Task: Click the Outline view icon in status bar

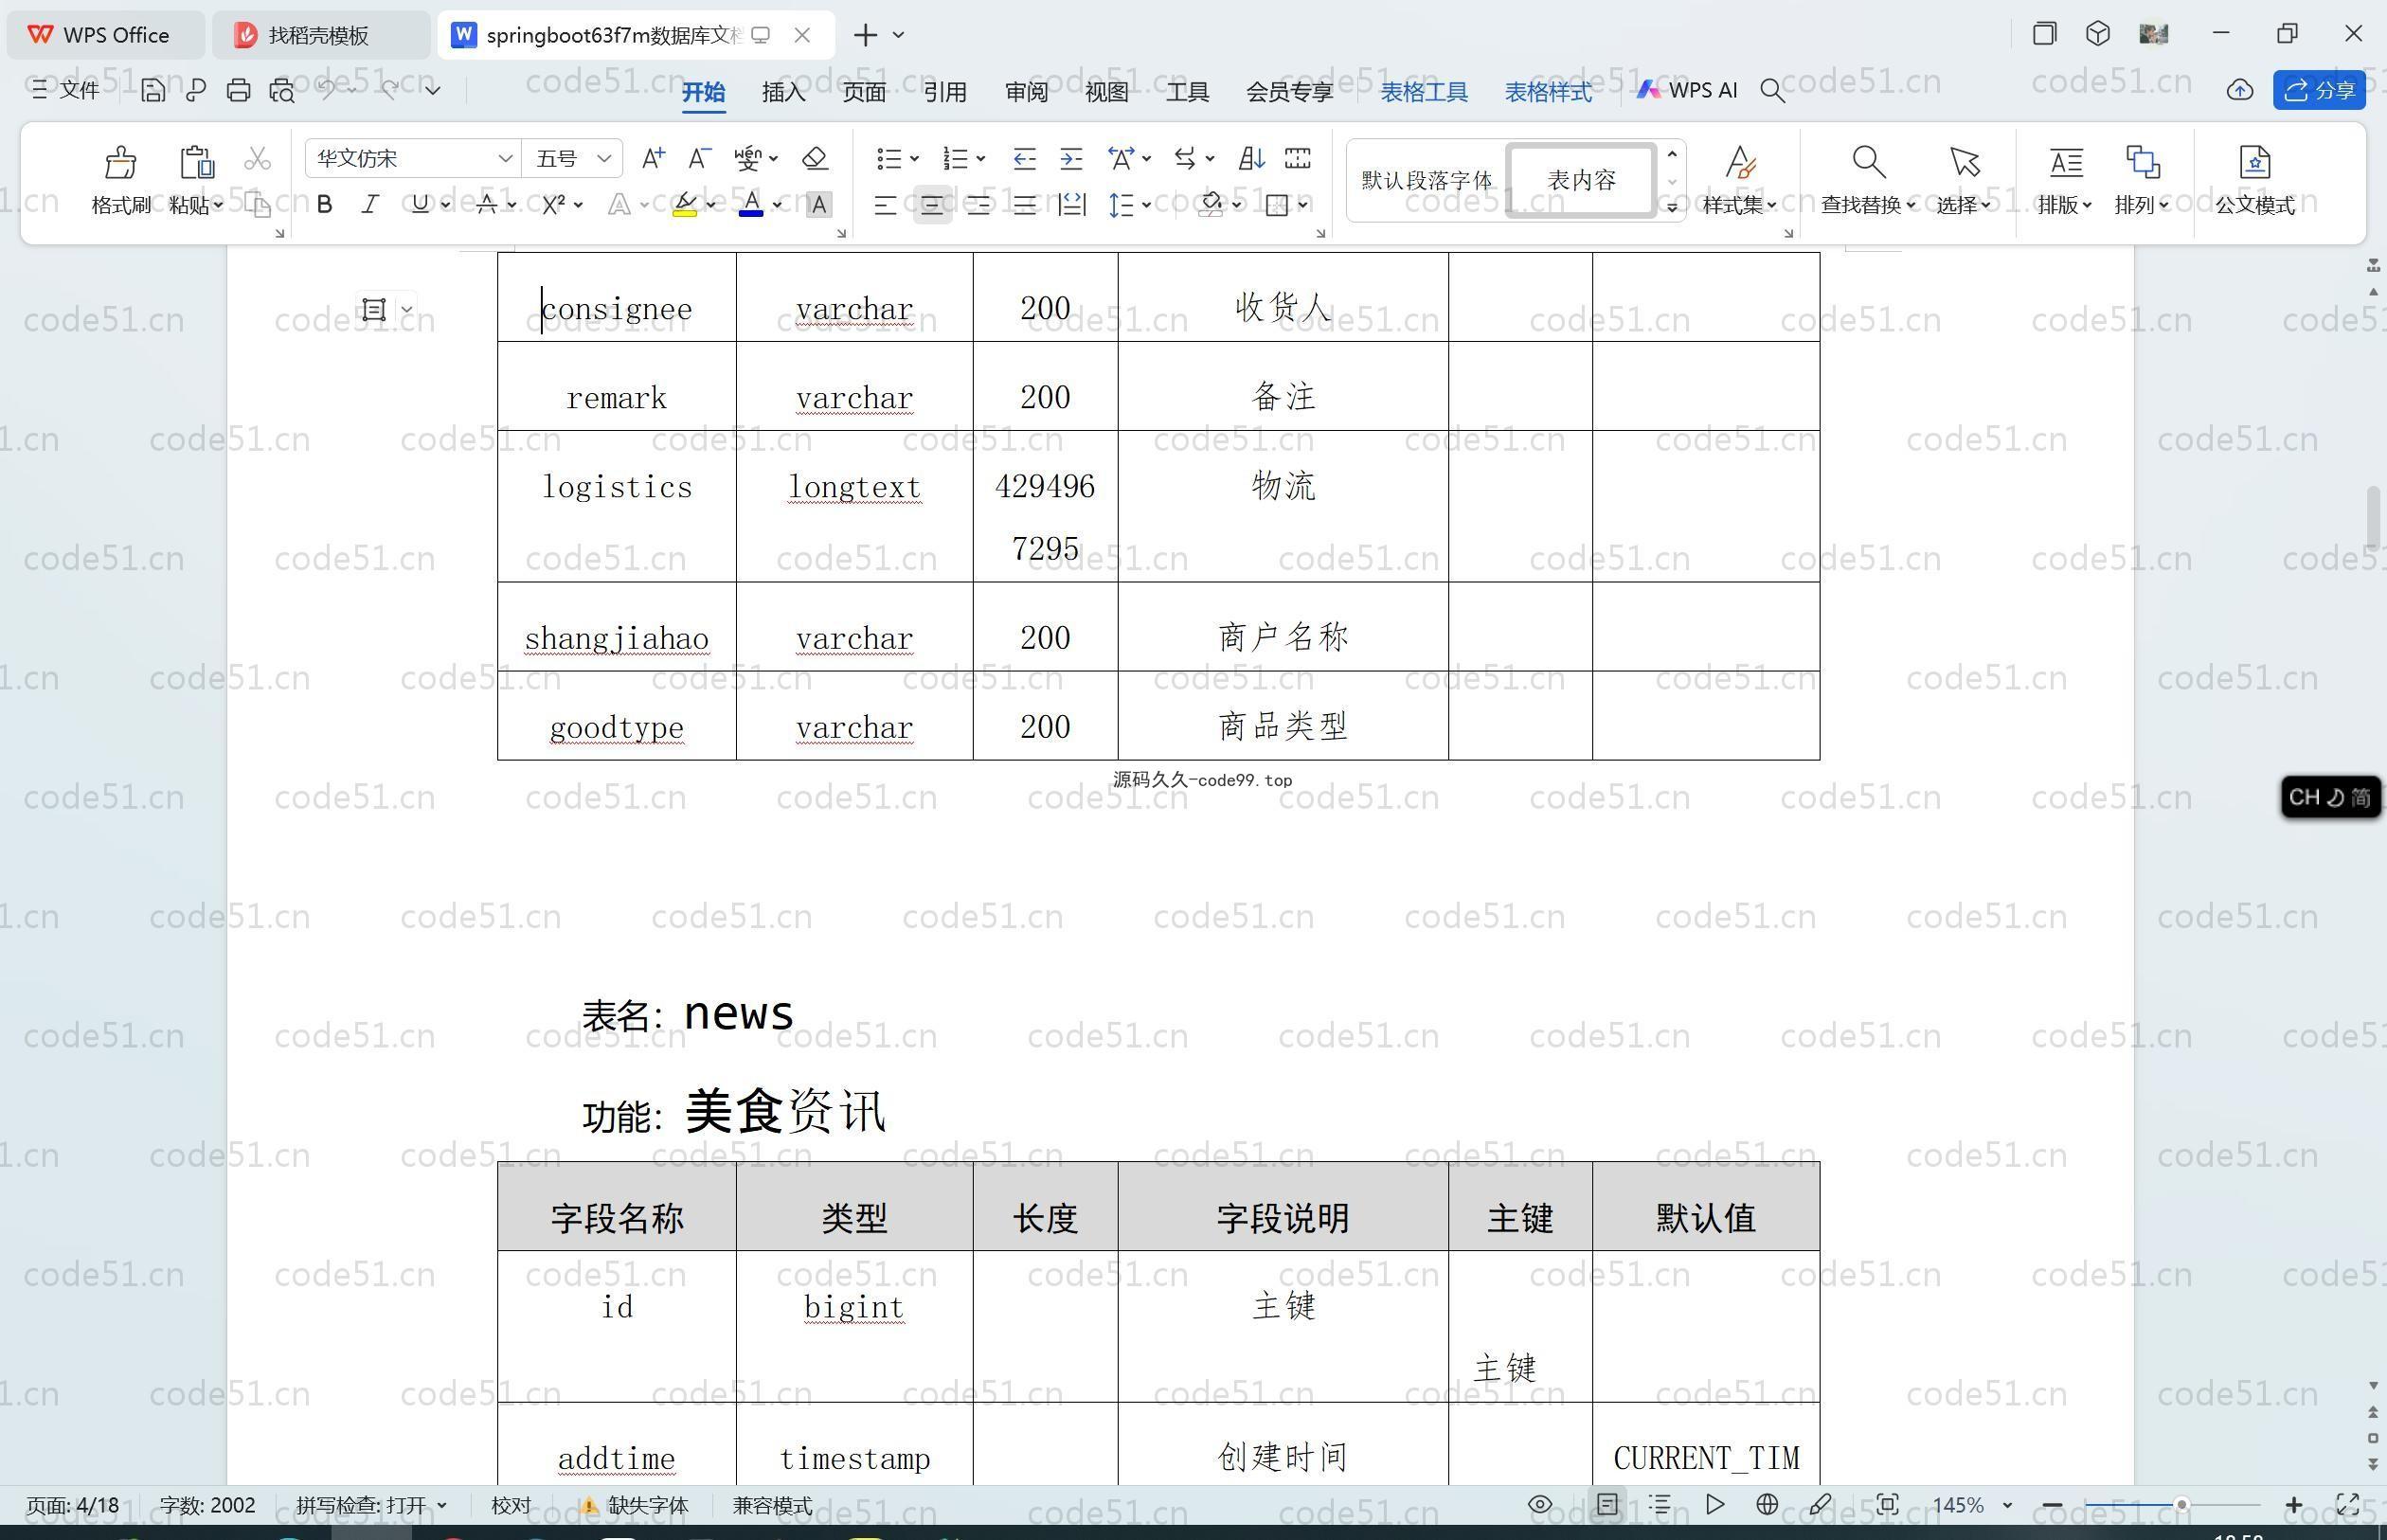Action: [x=1660, y=1504]
